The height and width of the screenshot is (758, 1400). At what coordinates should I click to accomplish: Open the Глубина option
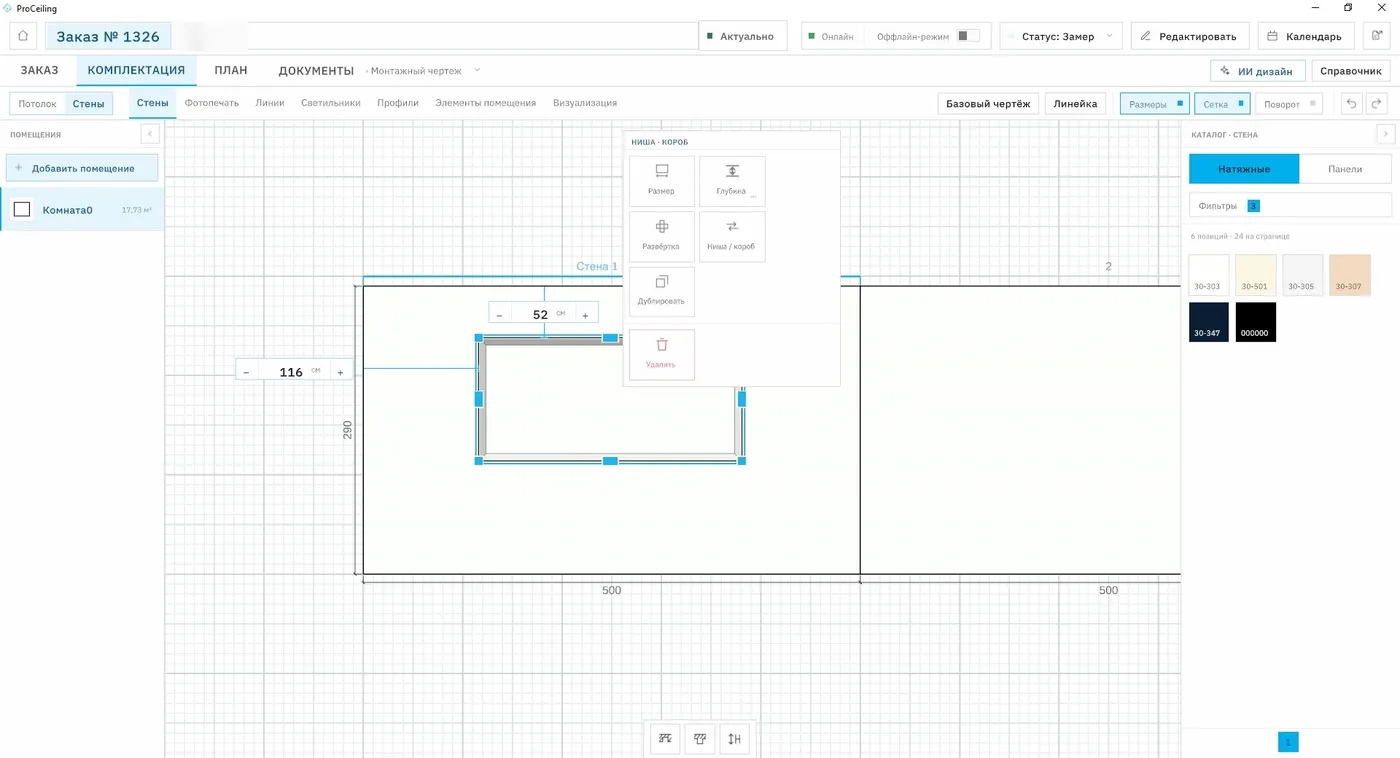732,181
